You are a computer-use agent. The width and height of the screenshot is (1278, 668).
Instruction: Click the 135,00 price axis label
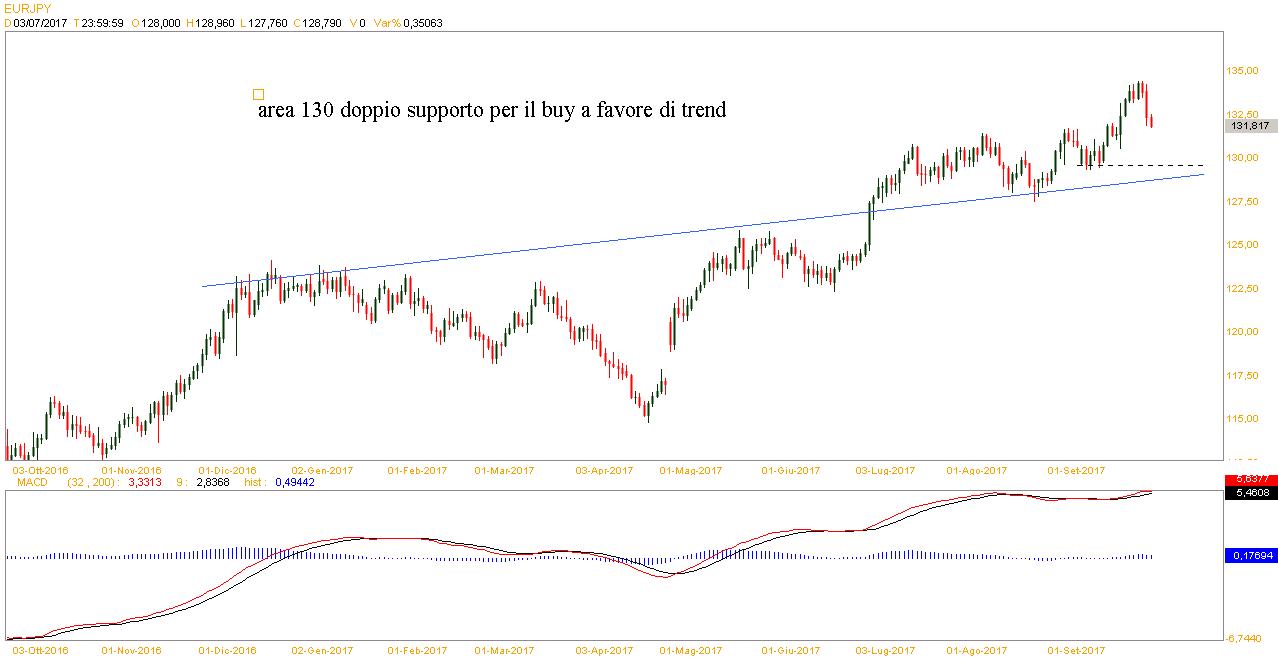1243,71
